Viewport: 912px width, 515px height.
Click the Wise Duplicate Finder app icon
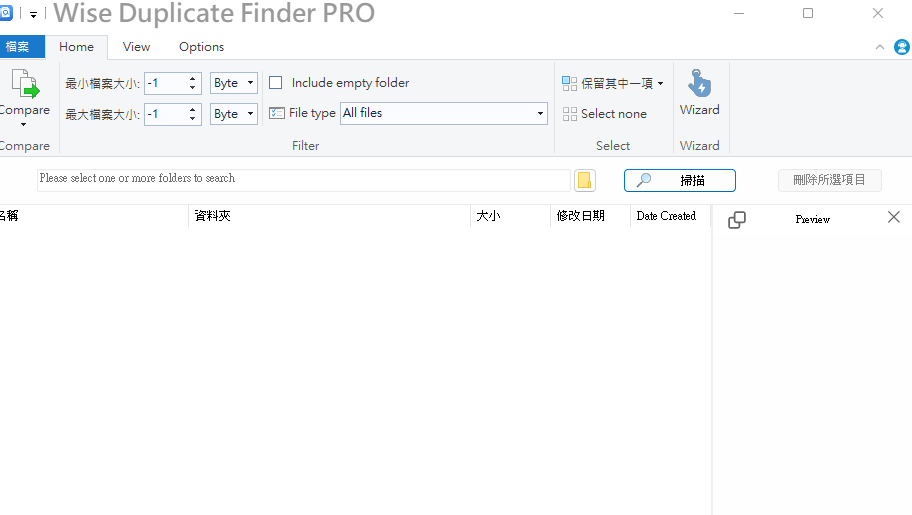click(6, 12)
